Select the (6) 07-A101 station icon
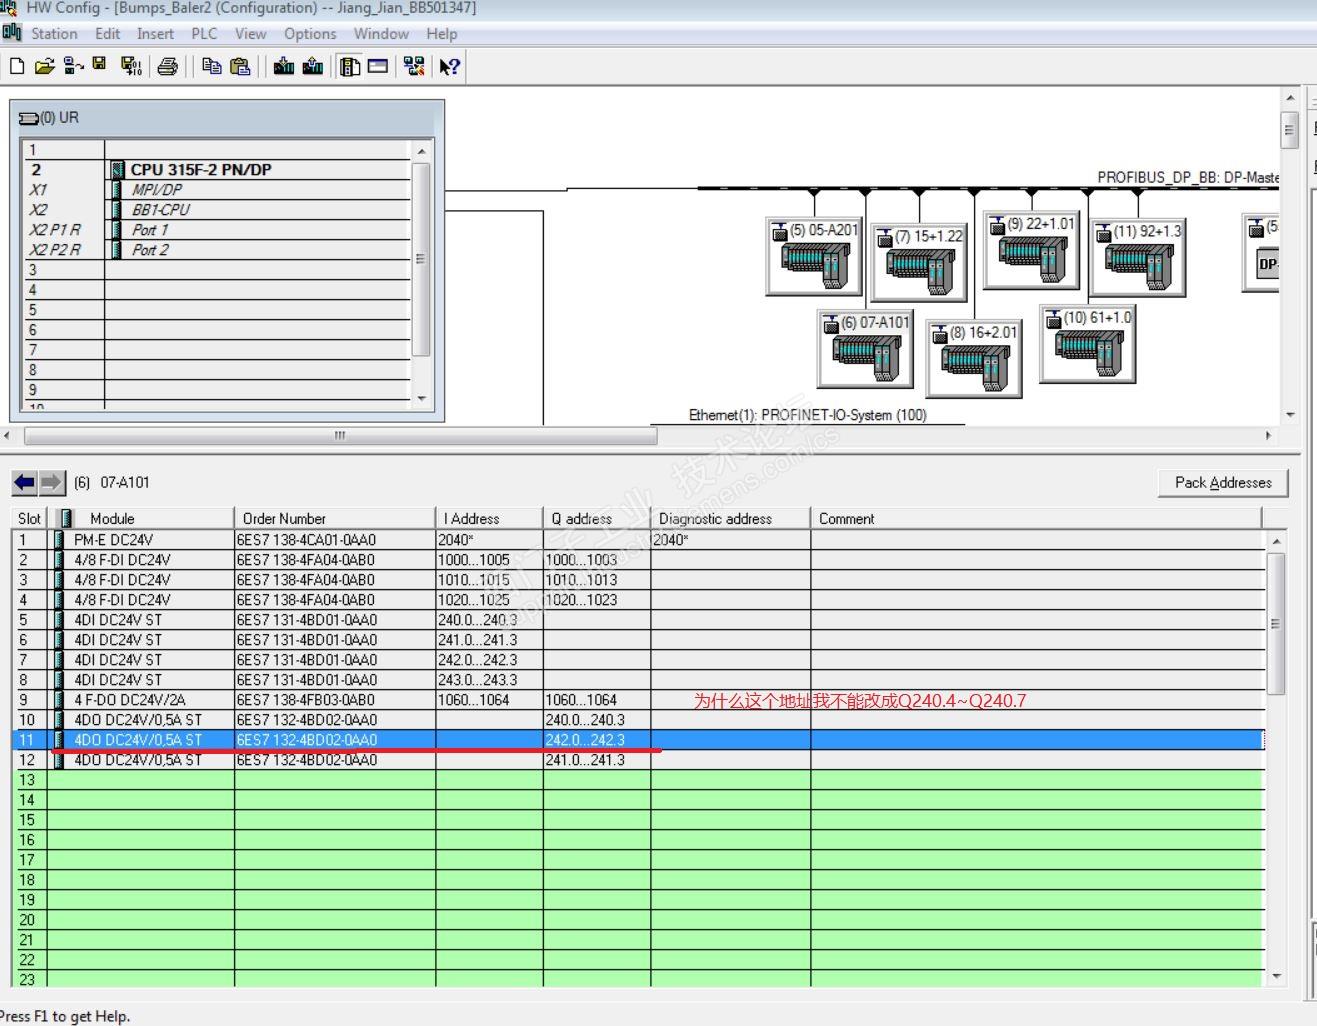1317x1026 pixels. [x=865, y=349]
